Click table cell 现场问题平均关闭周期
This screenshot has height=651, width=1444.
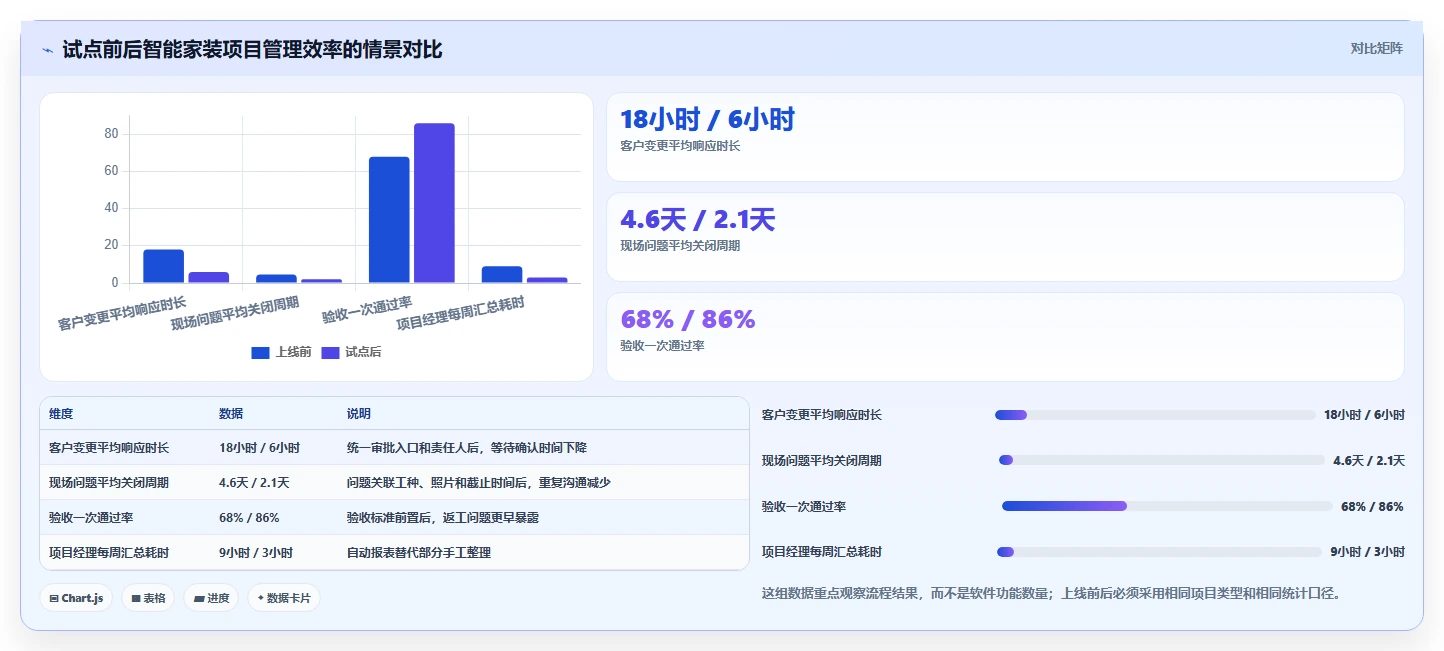click(x=109, y=483)
